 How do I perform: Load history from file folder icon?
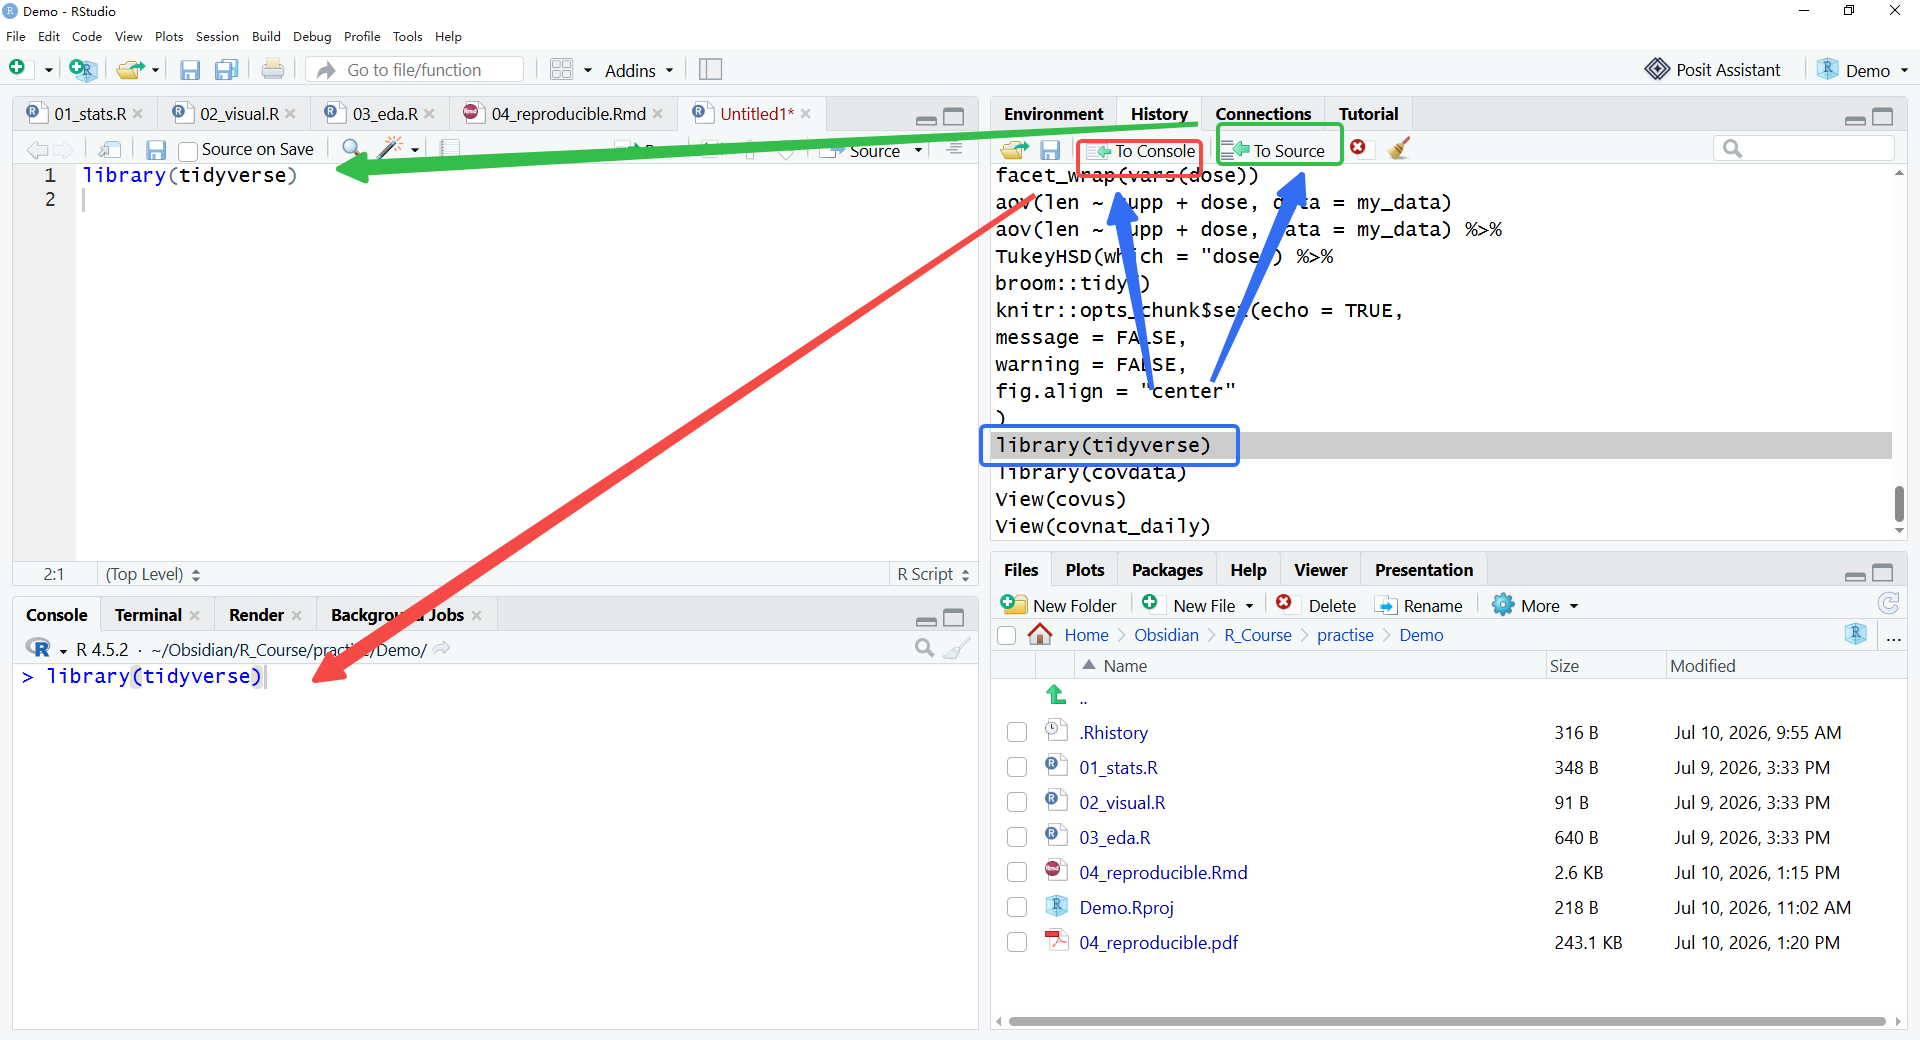(x=1014, y=150)
